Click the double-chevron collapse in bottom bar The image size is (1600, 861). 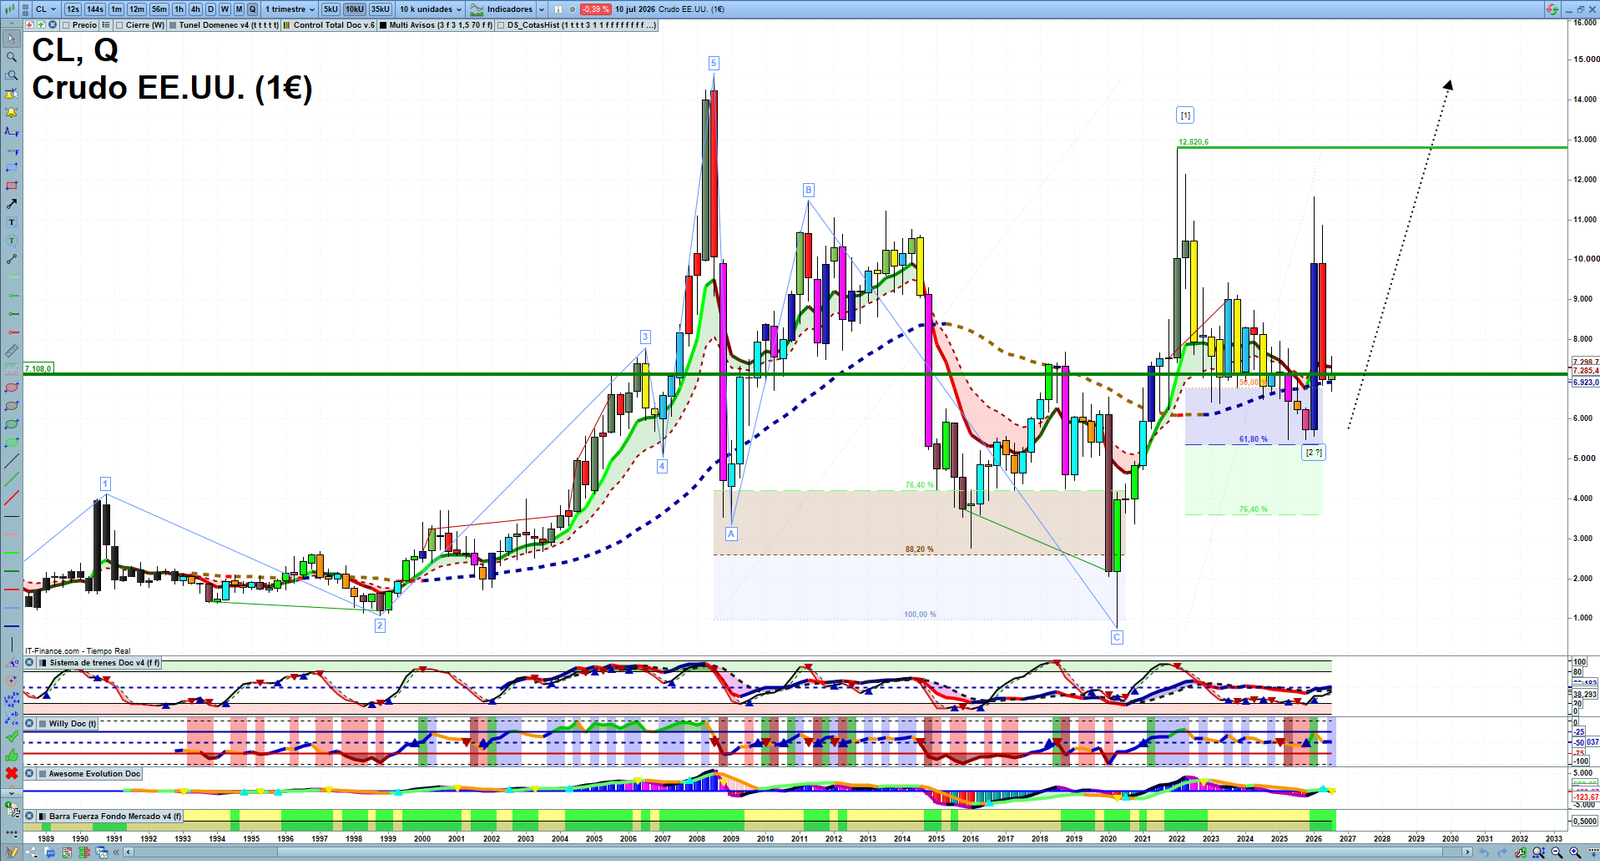tap(116, 852)
